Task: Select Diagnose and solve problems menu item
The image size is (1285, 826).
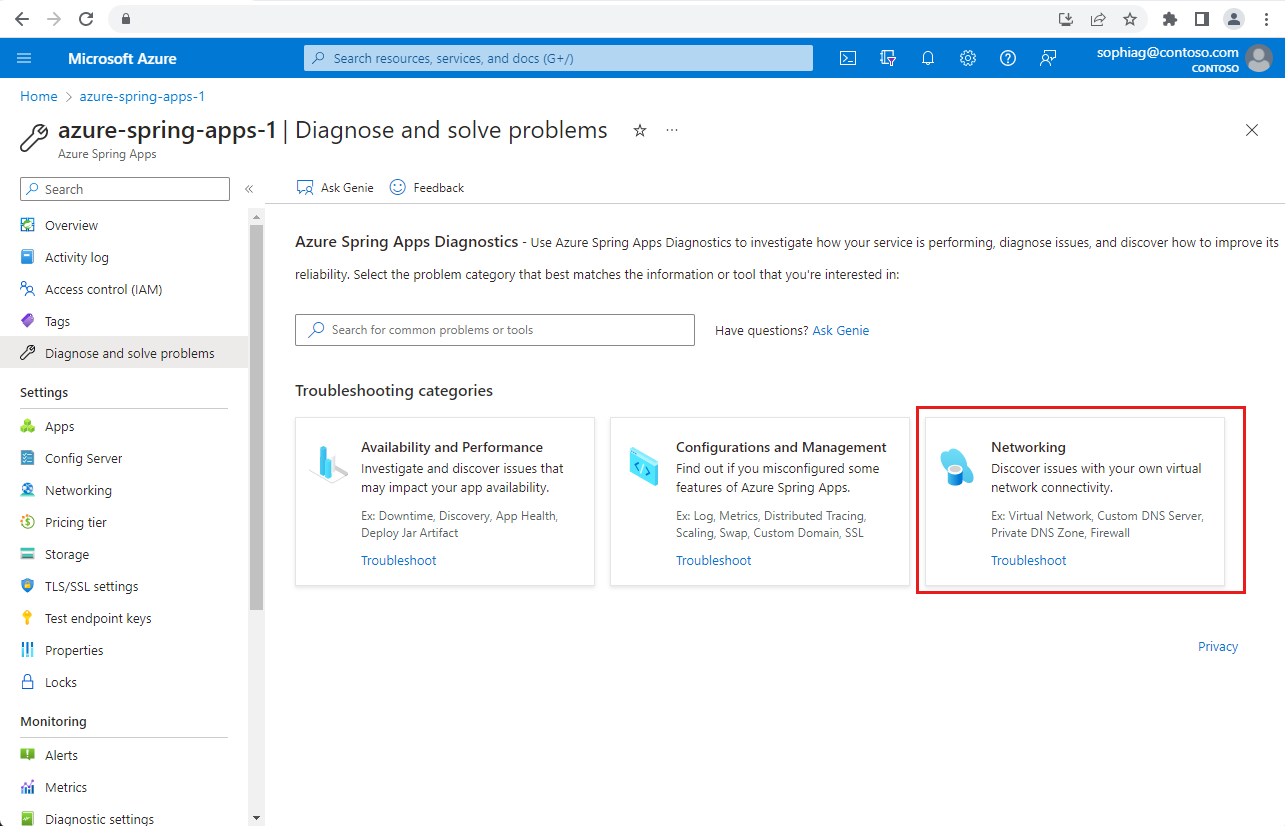Action: coord(124,353)
